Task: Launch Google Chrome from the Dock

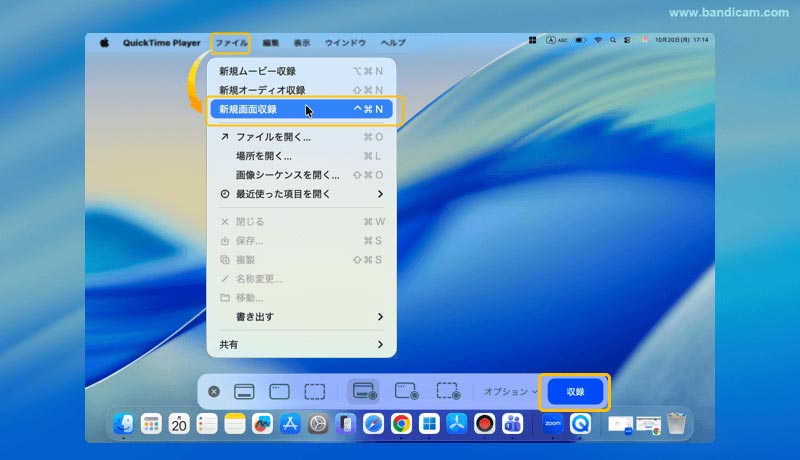Action: click(401, 424)
